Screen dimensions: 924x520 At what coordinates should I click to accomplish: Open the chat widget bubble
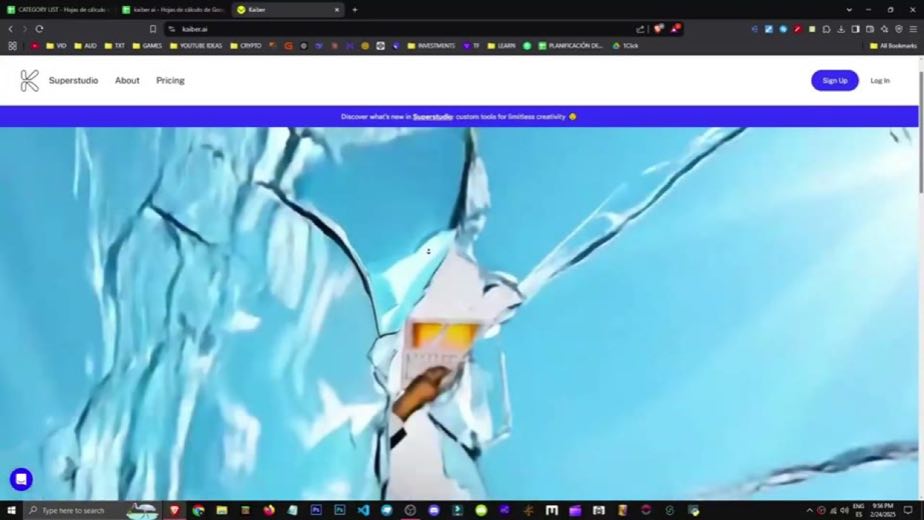coord(21,479)
